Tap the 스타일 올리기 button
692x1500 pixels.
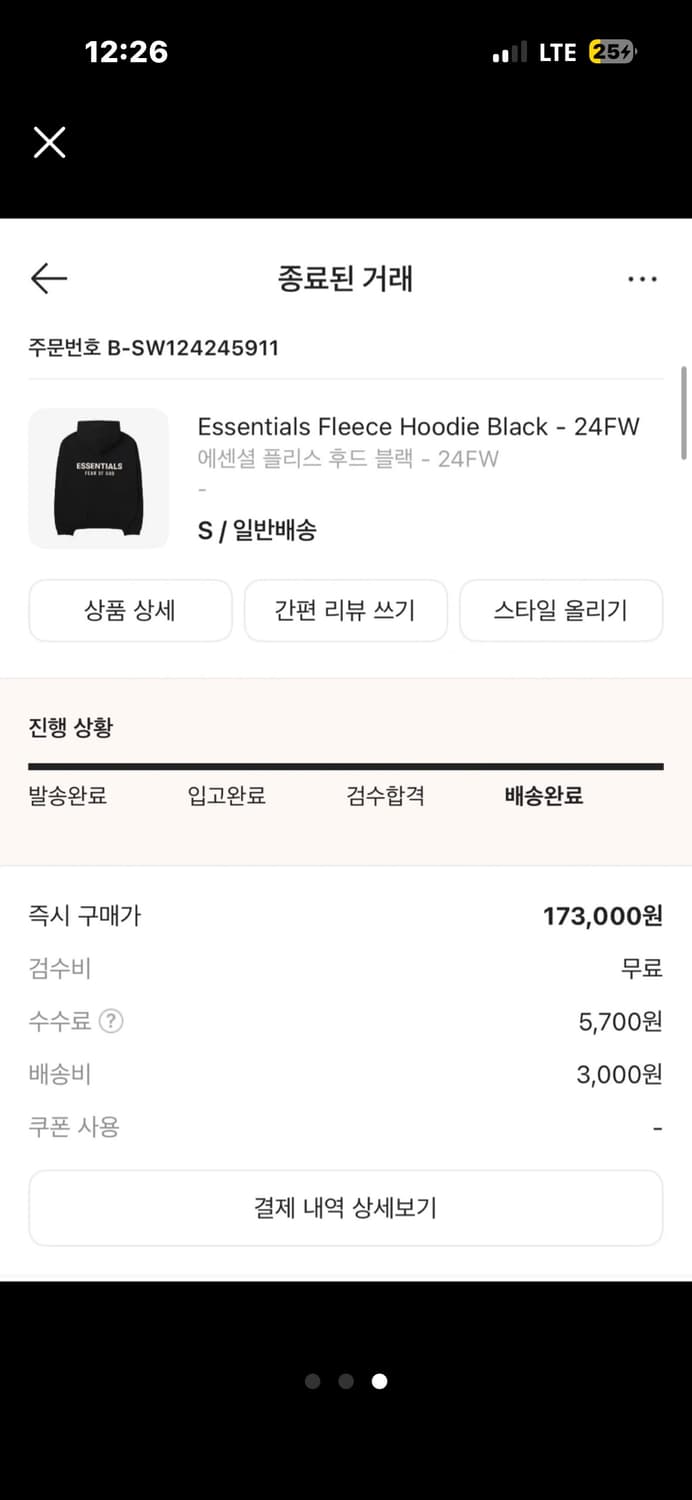tap(561, 611)
